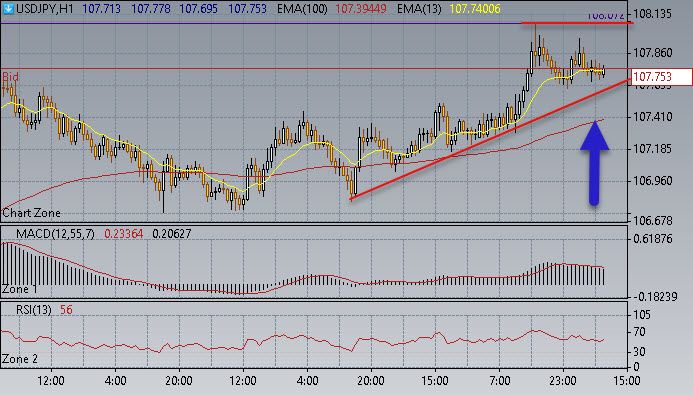Click the Chart Zone label

tap(31, 213)
